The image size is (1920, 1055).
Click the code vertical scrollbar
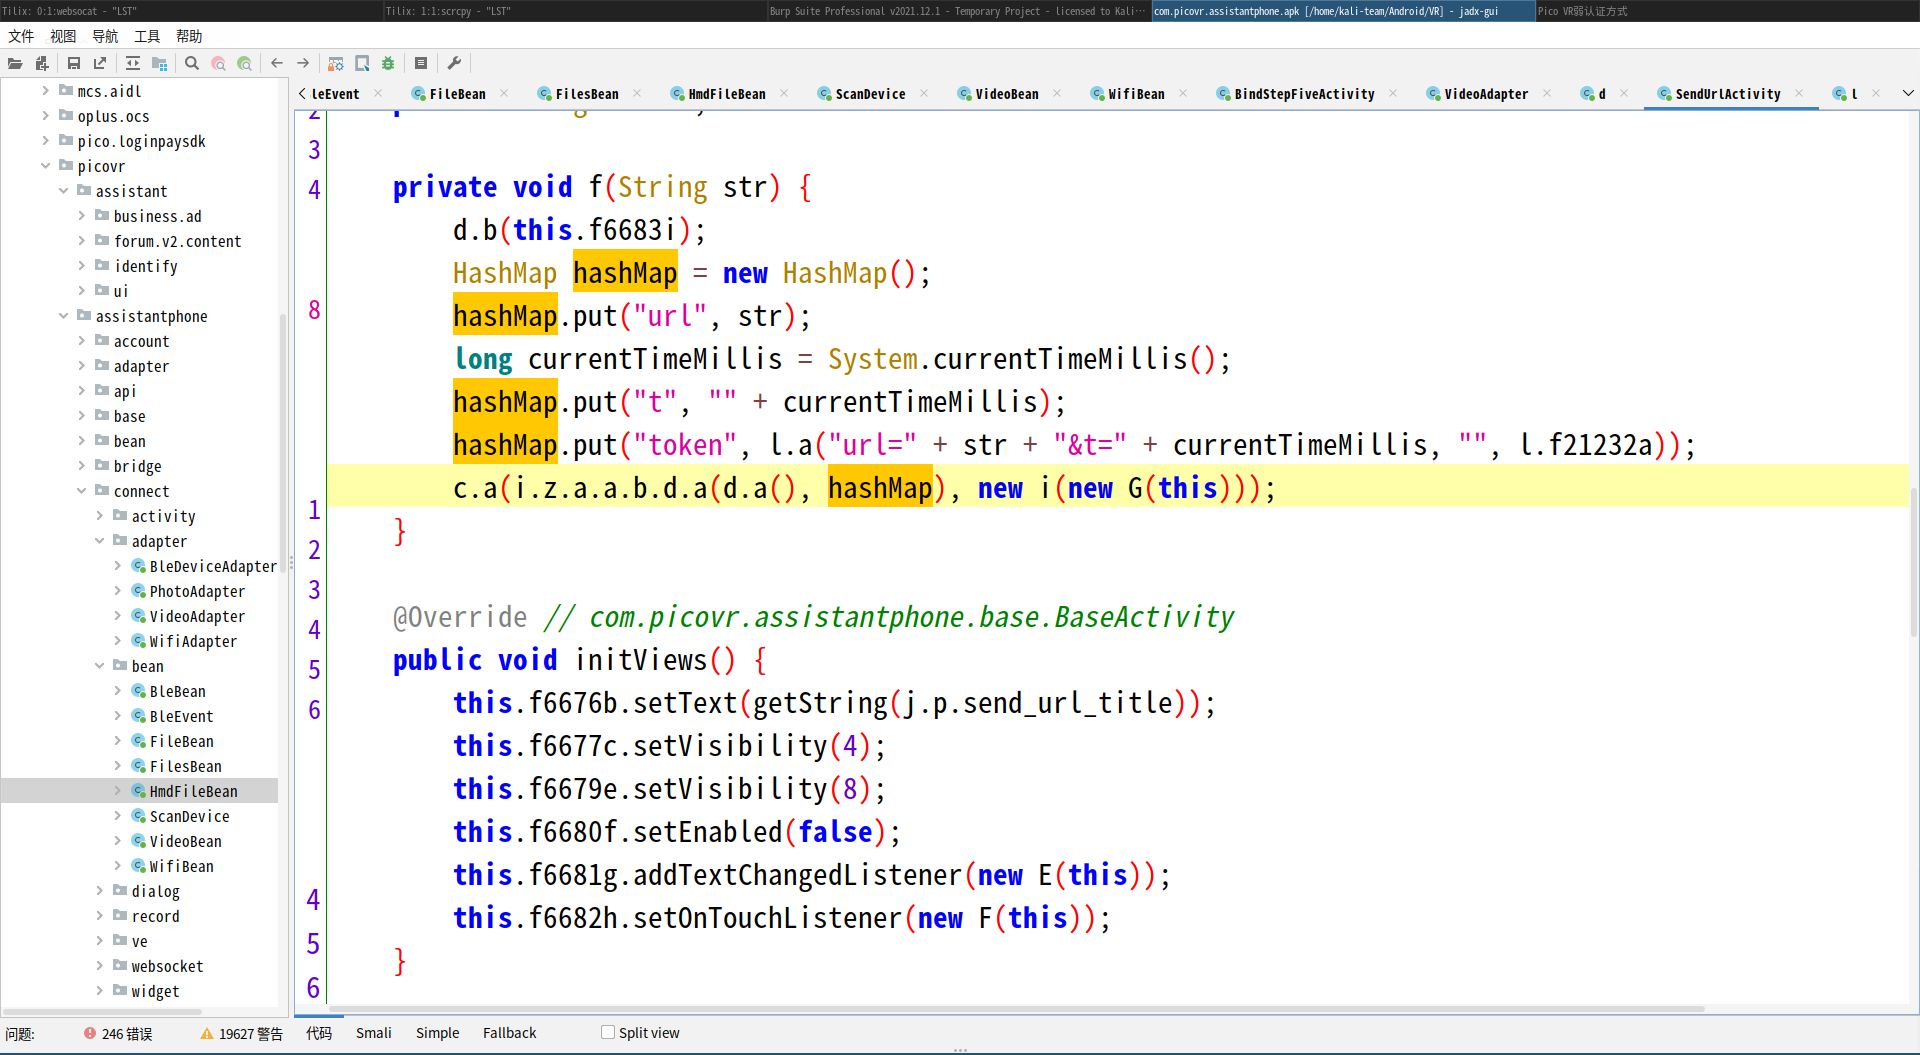coord(1914,563)
